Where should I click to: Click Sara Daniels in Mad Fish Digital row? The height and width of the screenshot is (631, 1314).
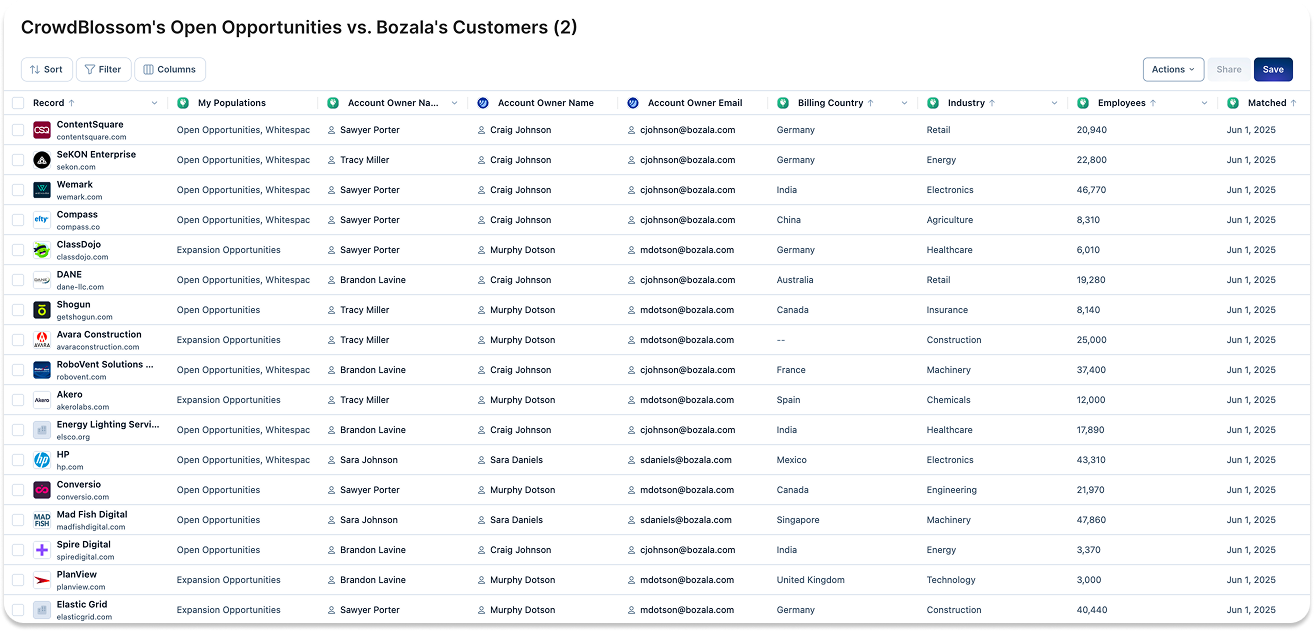[x=516, y=520]
